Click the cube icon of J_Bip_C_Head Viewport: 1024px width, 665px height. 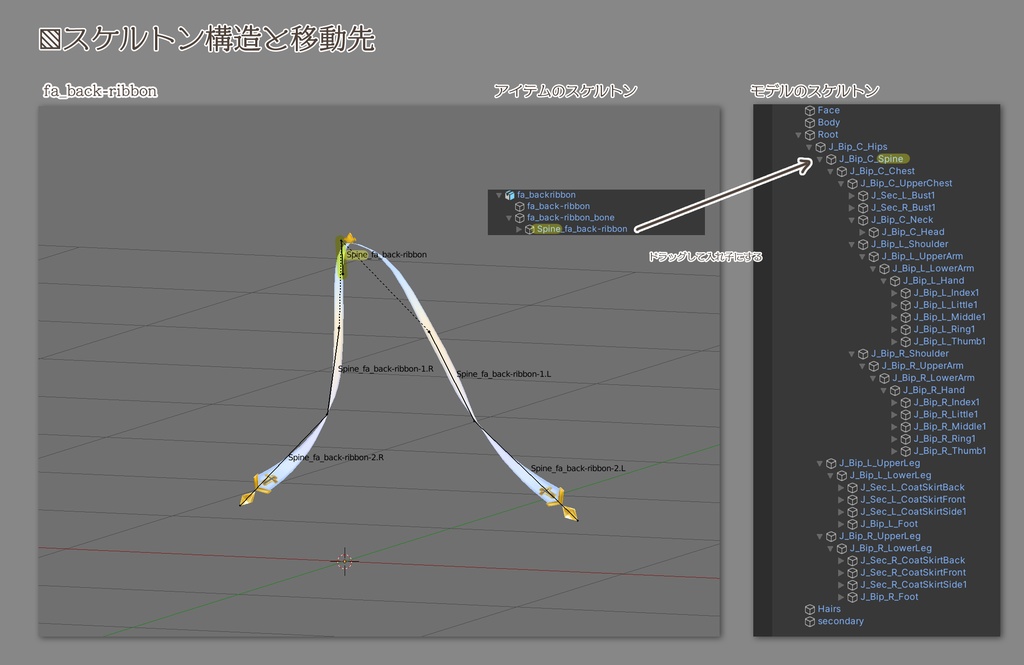pyautogui.click(x=874, y=232)
